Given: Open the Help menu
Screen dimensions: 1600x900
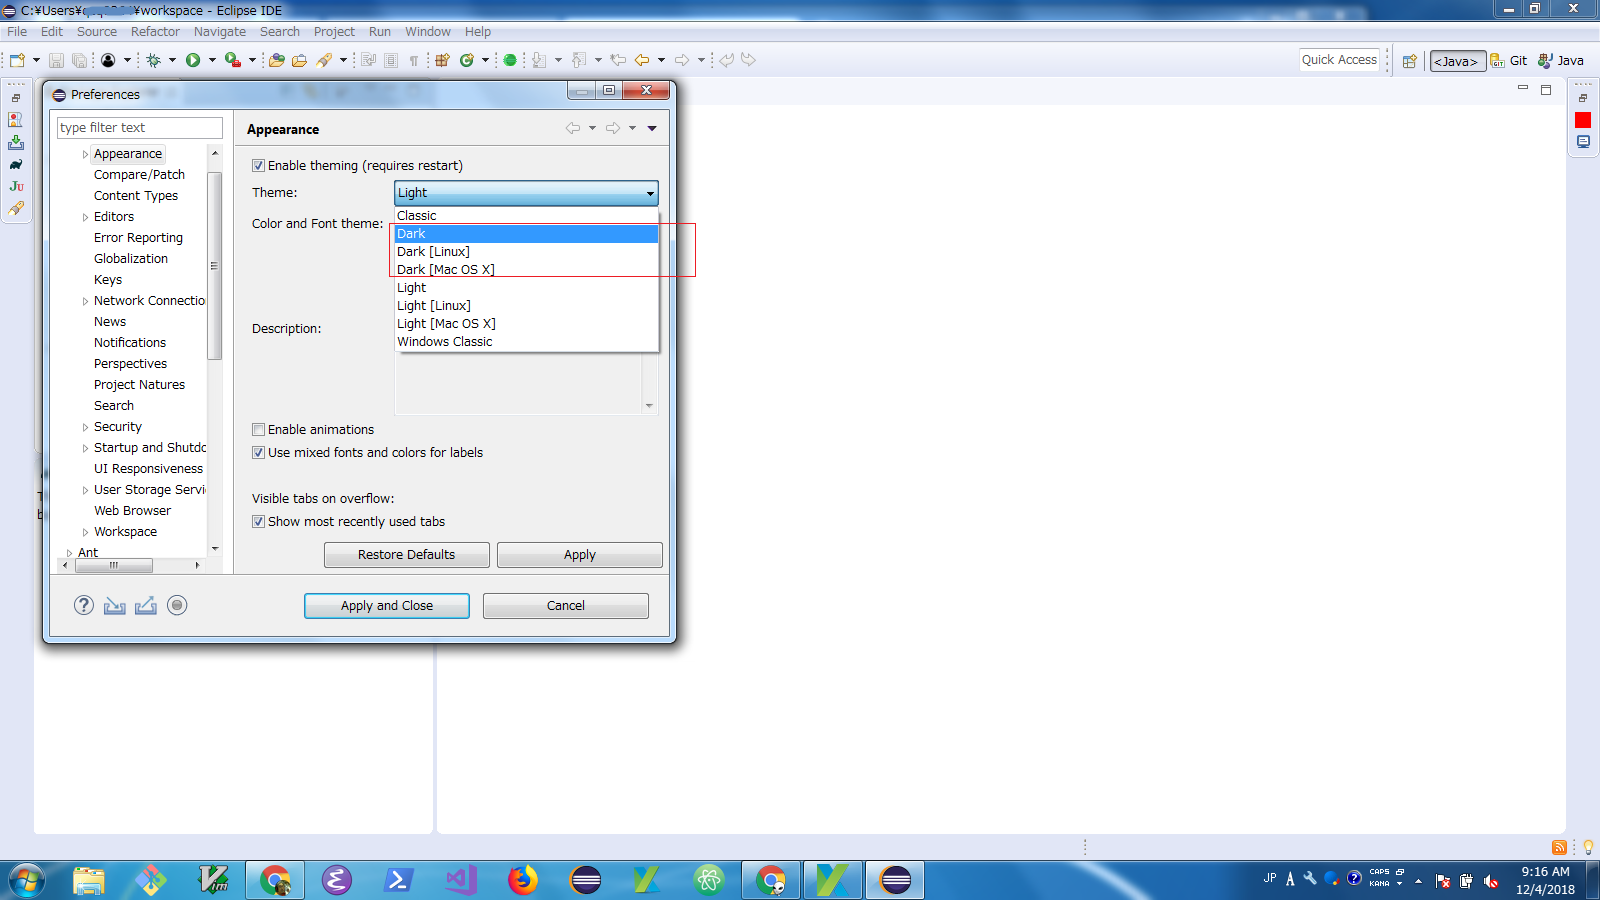Looking at the screenshot, I should point(478,32).
